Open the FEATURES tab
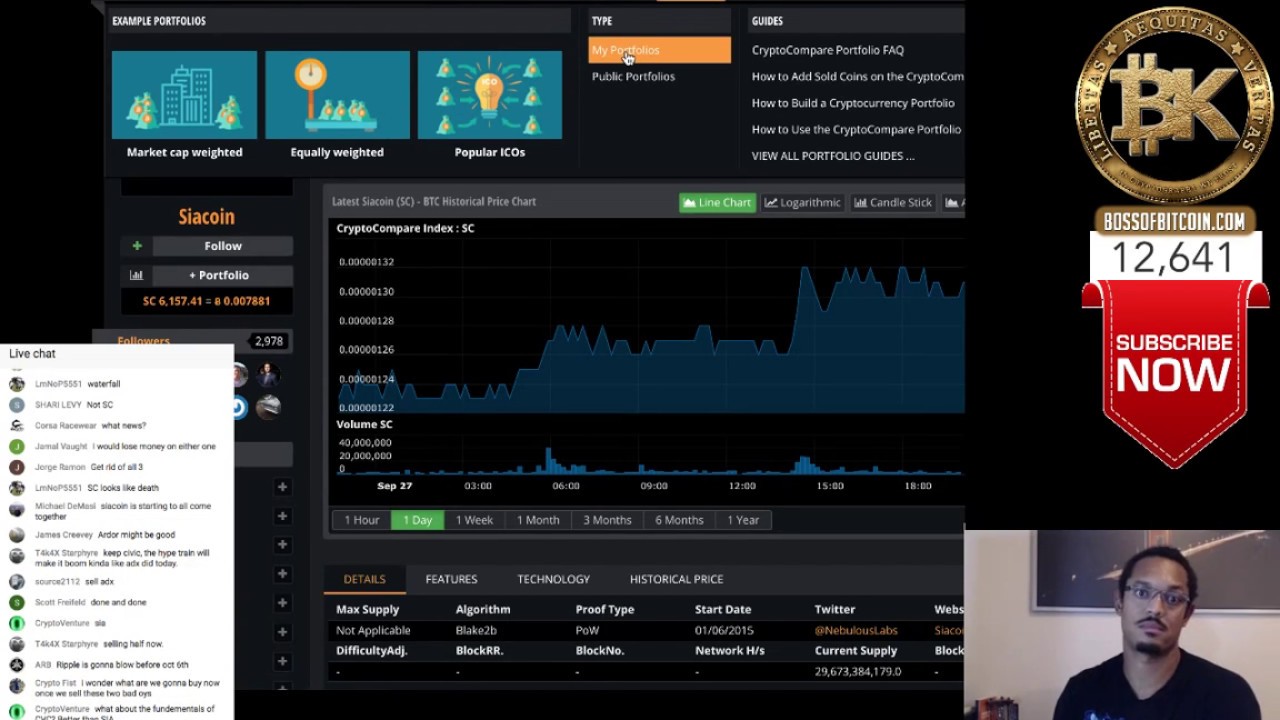1280x720 pixels. (x=451, y=579)
